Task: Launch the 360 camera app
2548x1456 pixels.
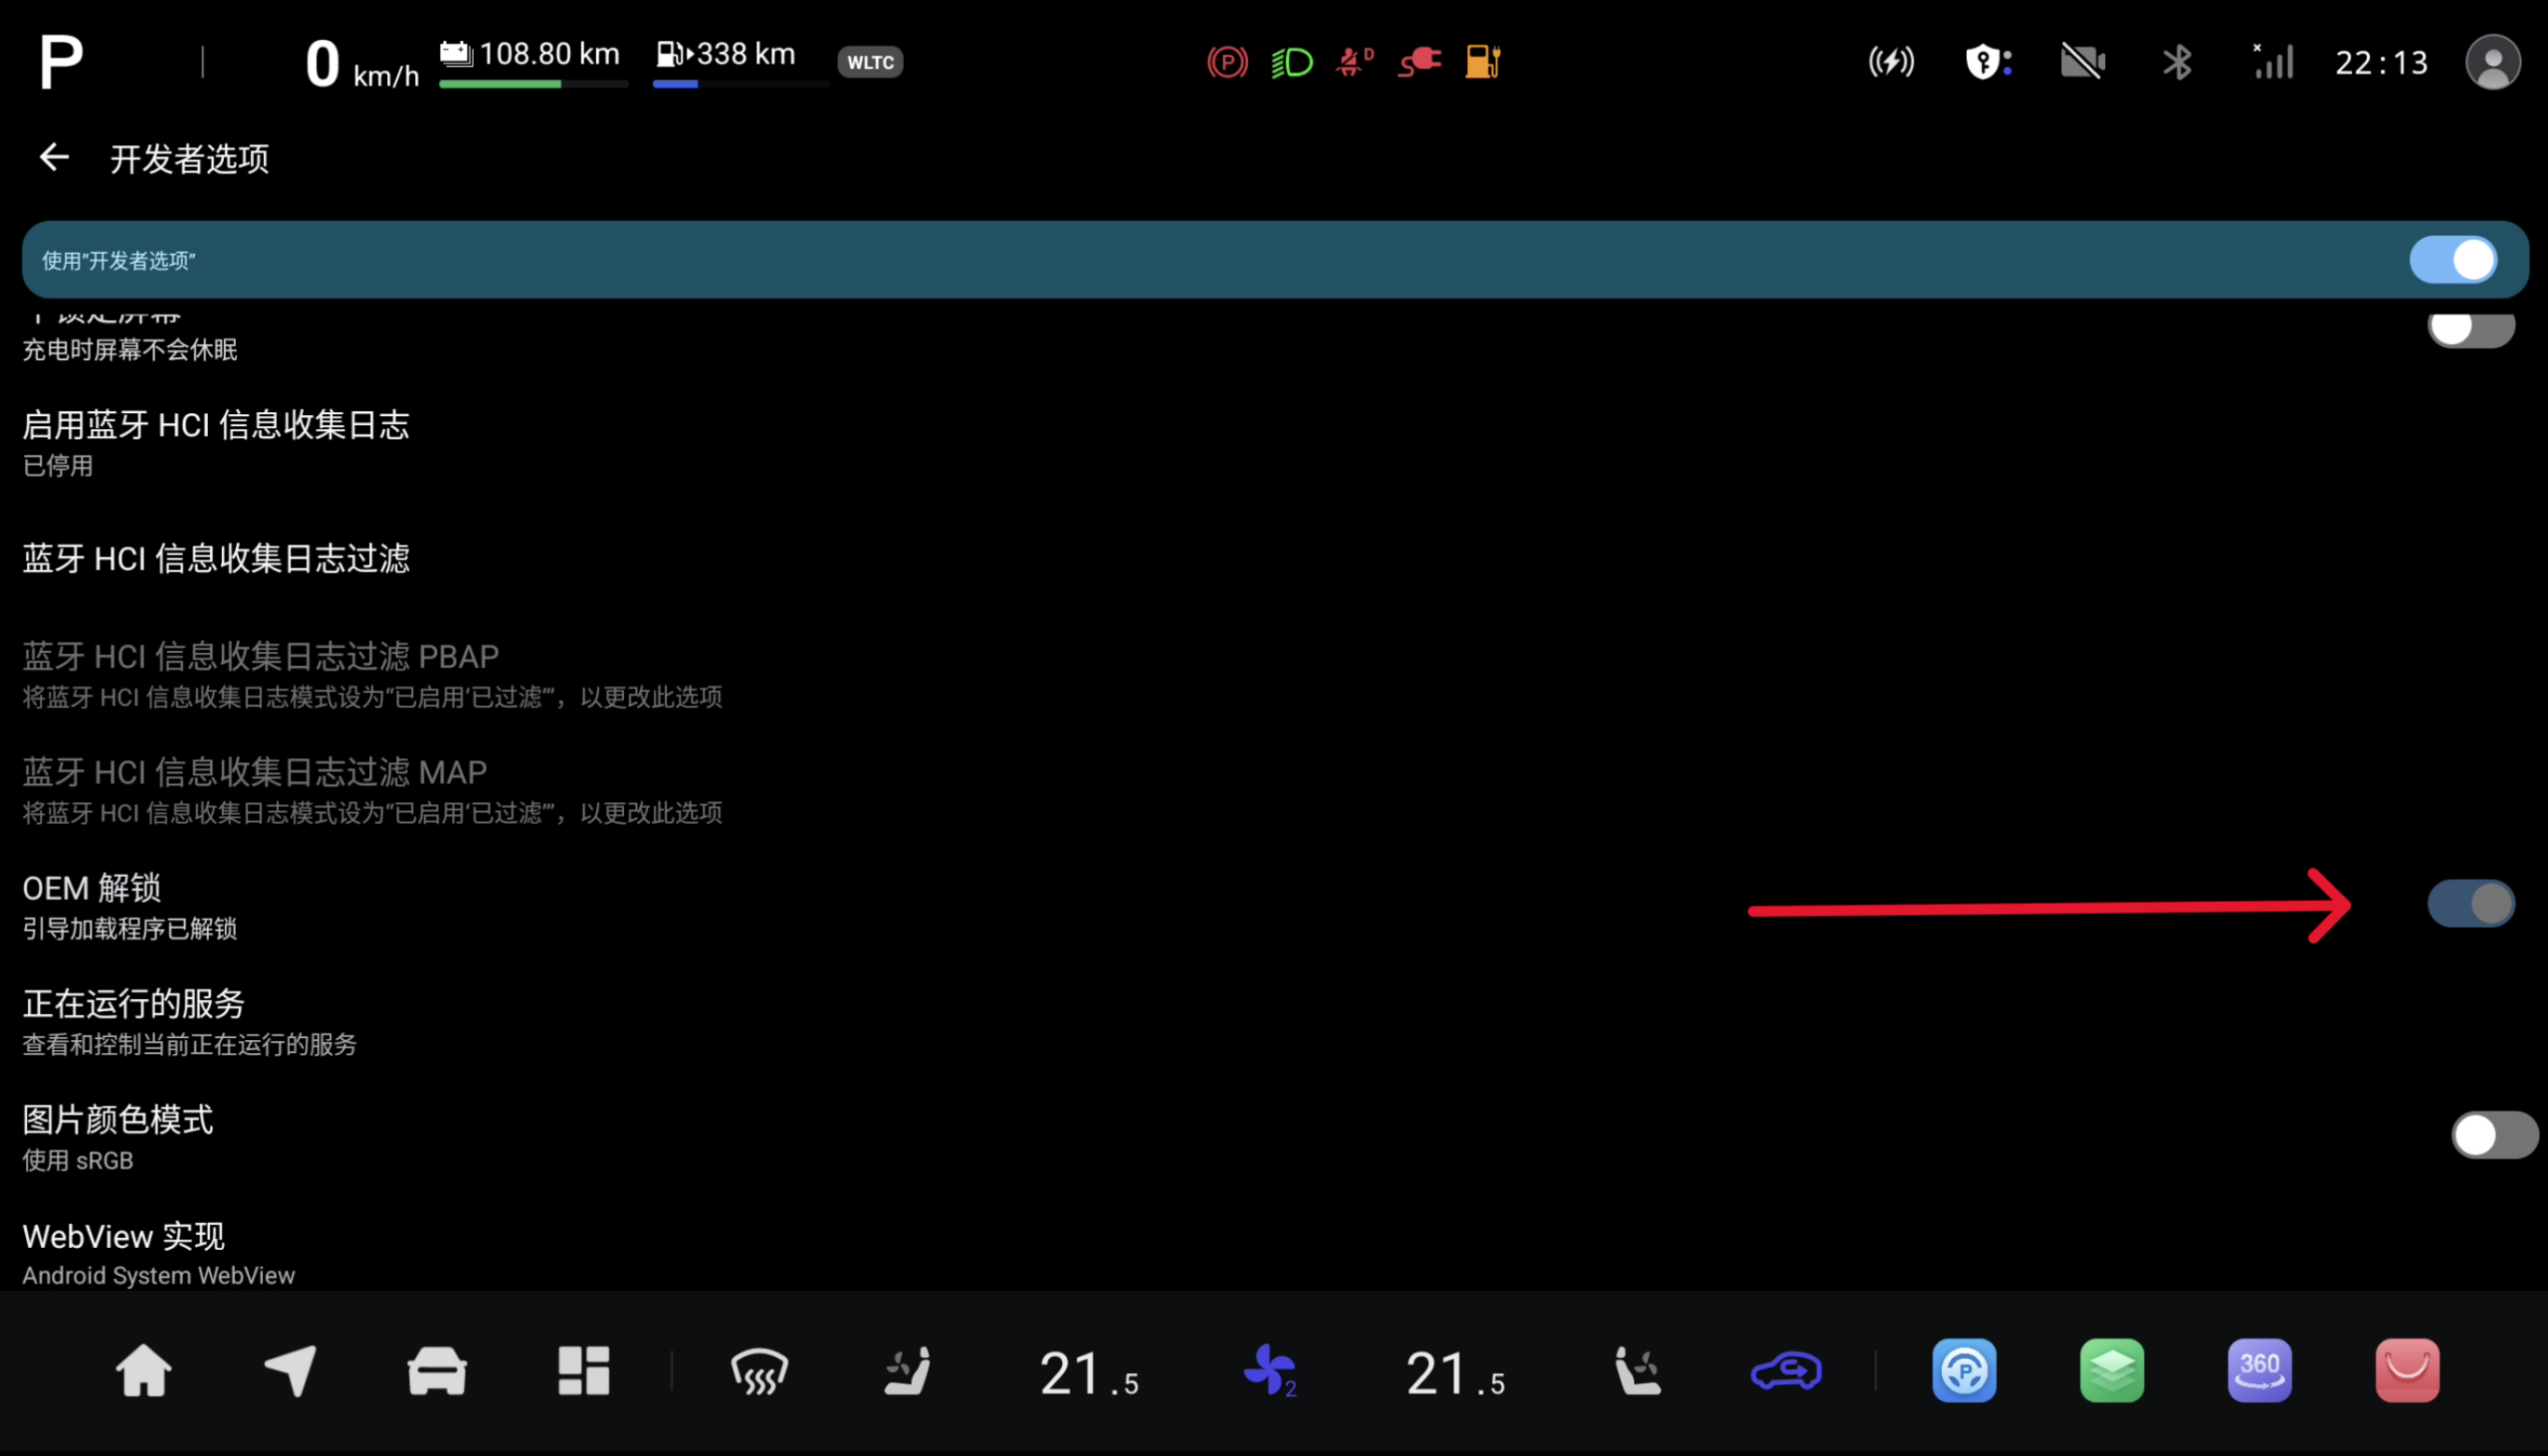Action: coord(2260,1370)
